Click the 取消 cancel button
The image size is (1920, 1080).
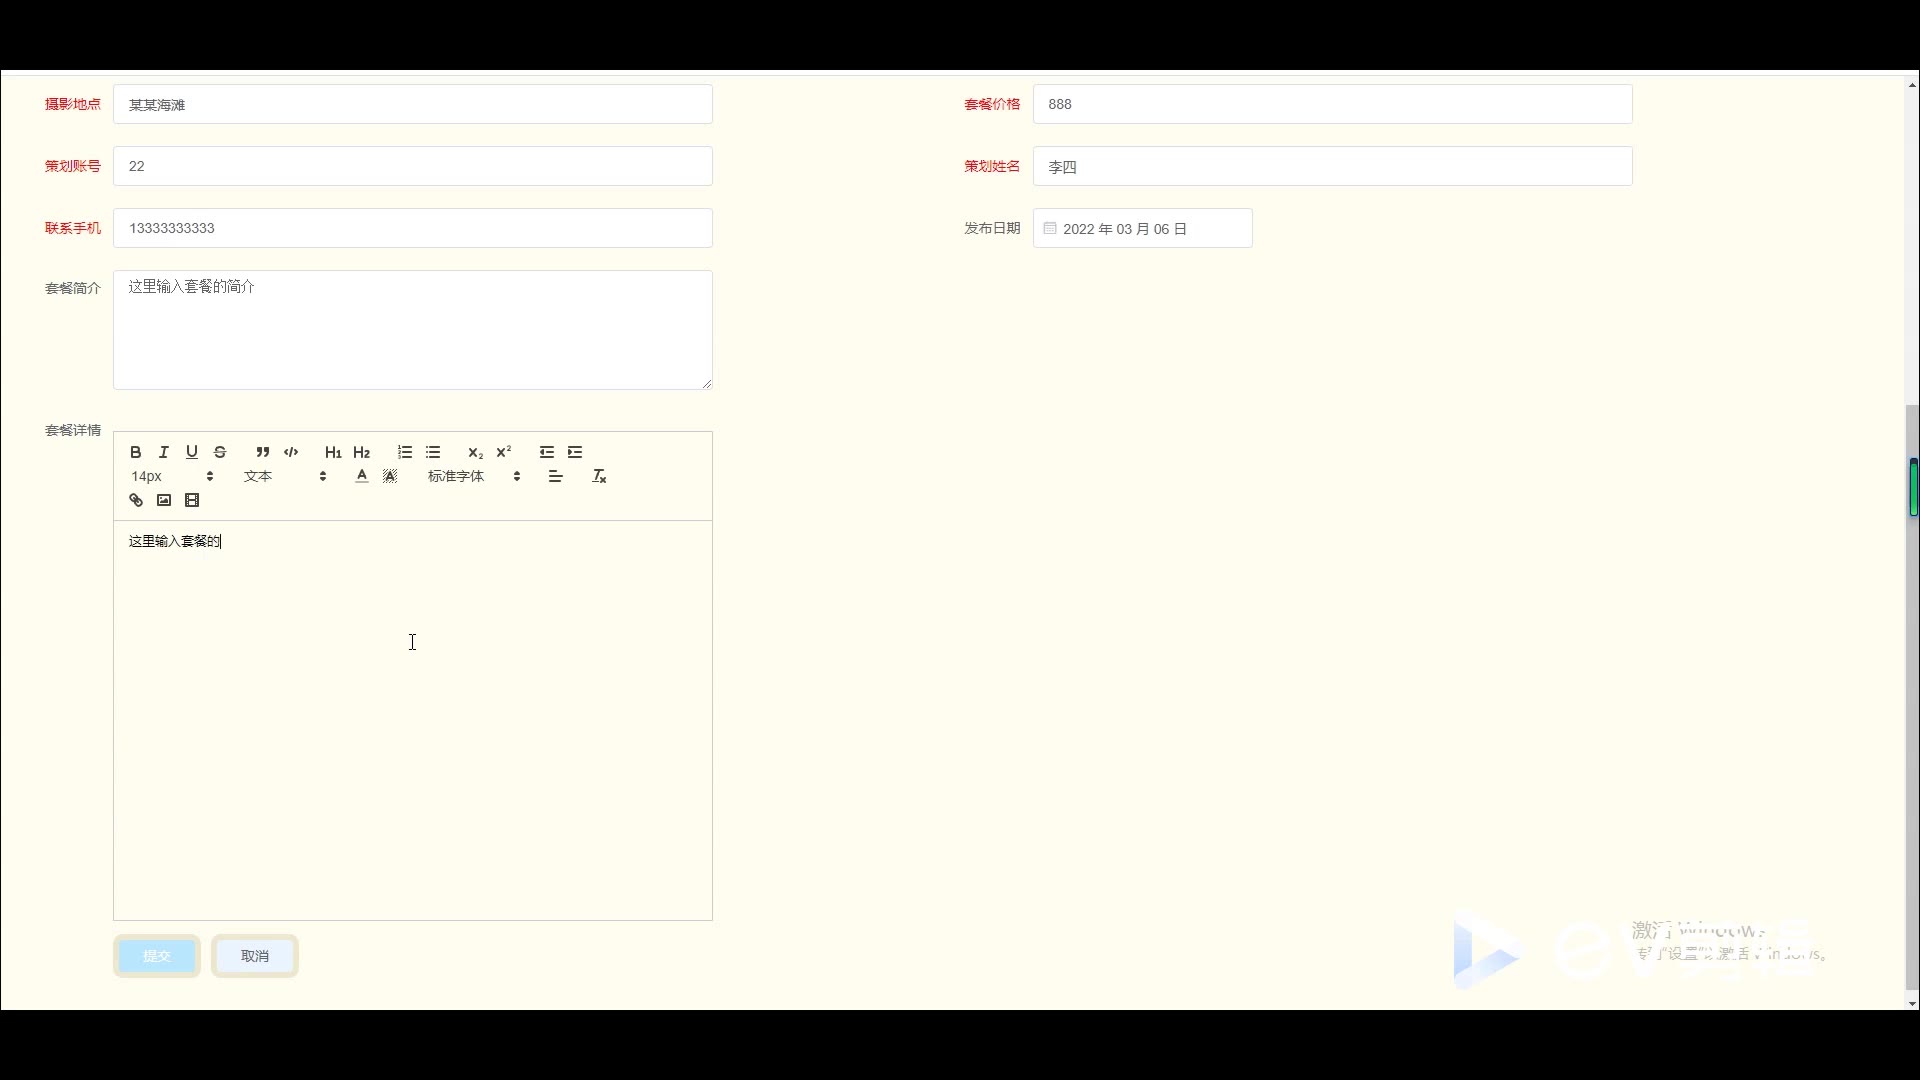[x=255, y=956]
